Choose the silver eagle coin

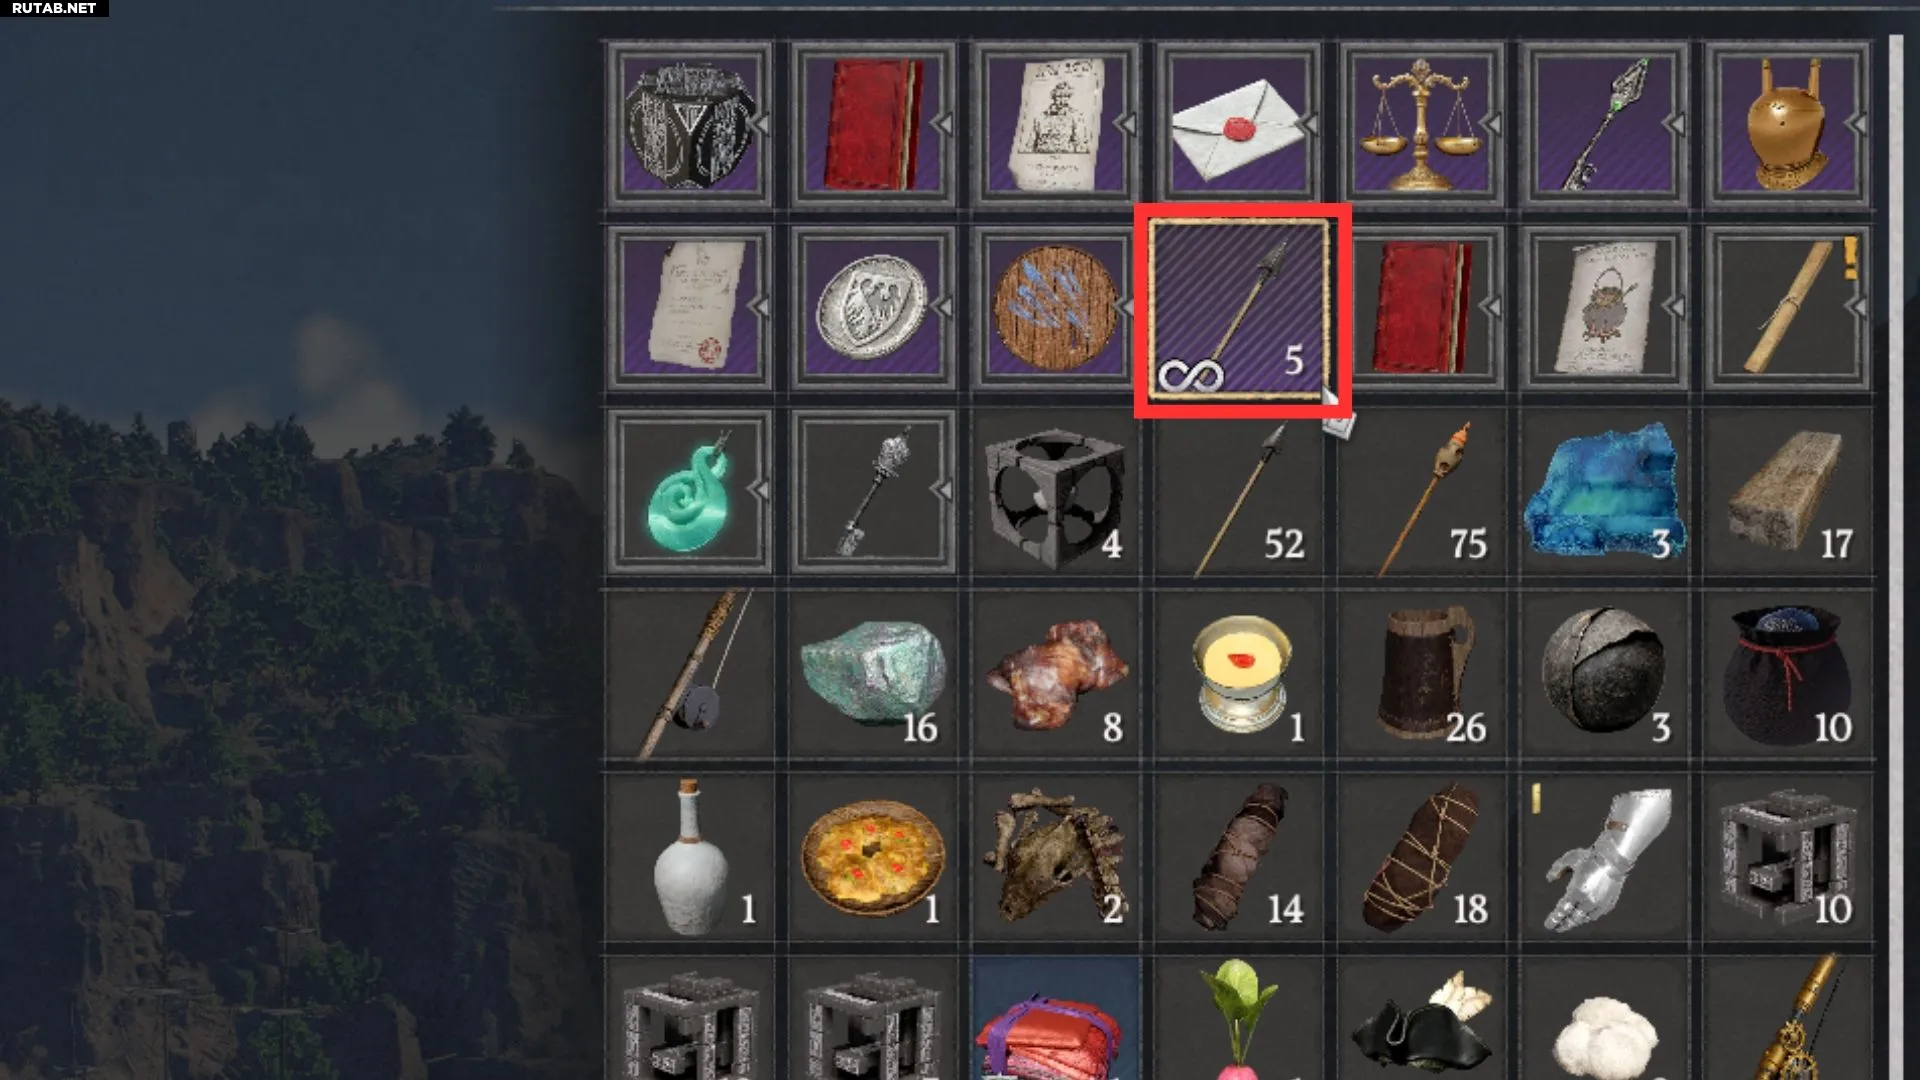(873, 307)
